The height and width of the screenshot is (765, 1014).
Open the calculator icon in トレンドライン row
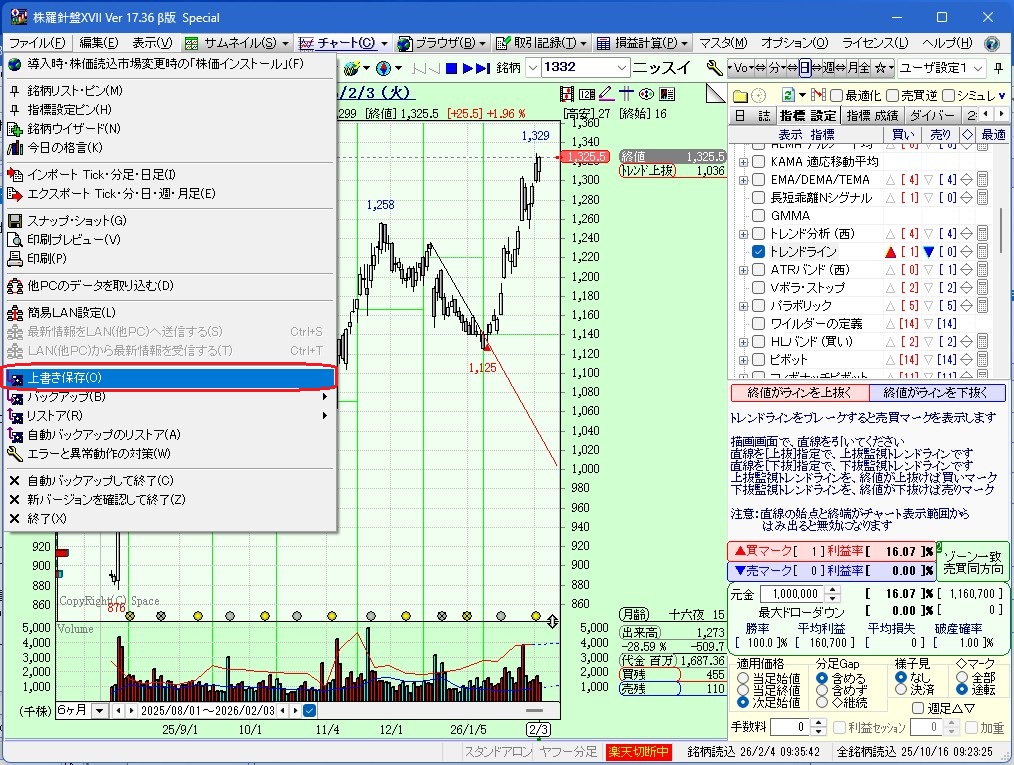tap(982, 252)
